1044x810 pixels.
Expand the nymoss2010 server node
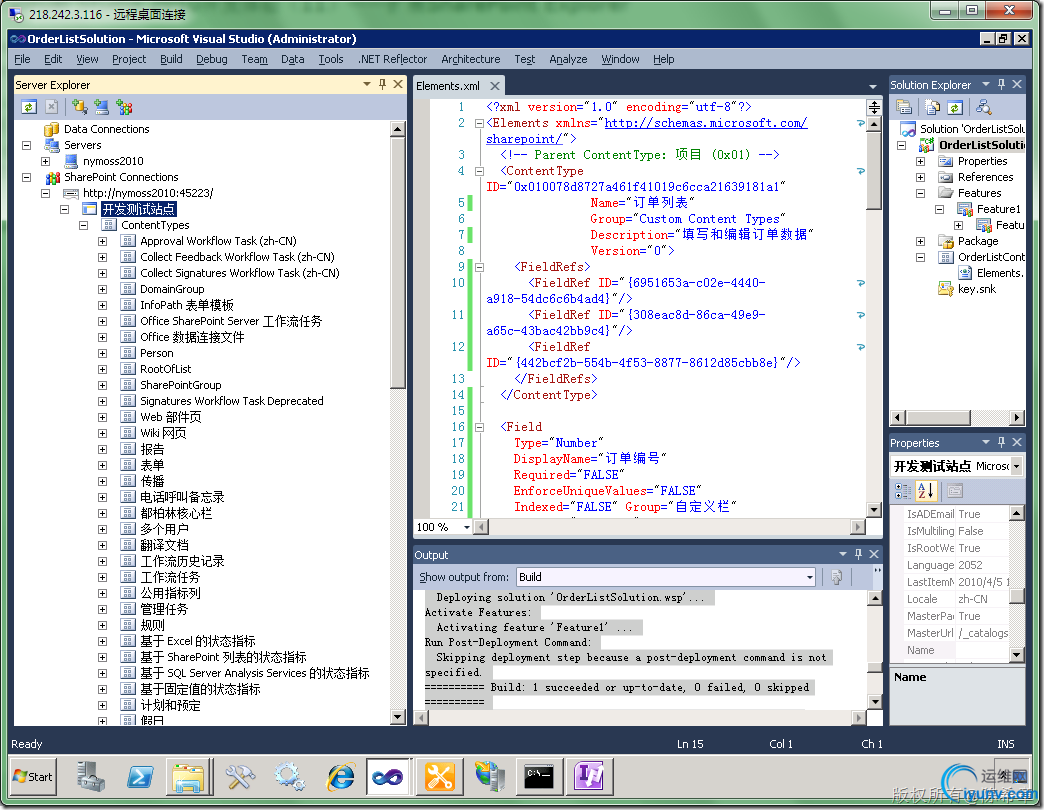pos(45,161)
